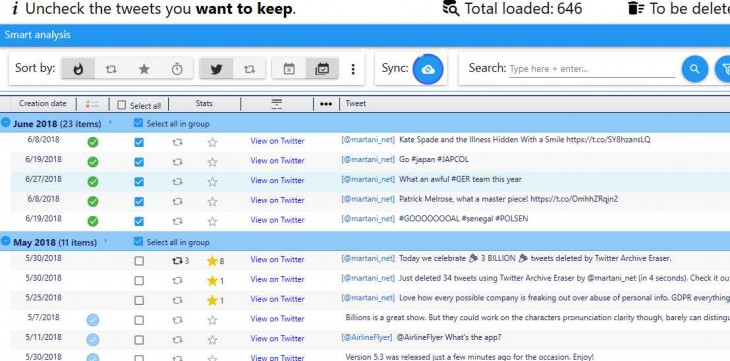This screenshot has height=361, width=730.
Task: Open View on Twitter for Go #japan tweet
Action: click(x=277, y=160)
